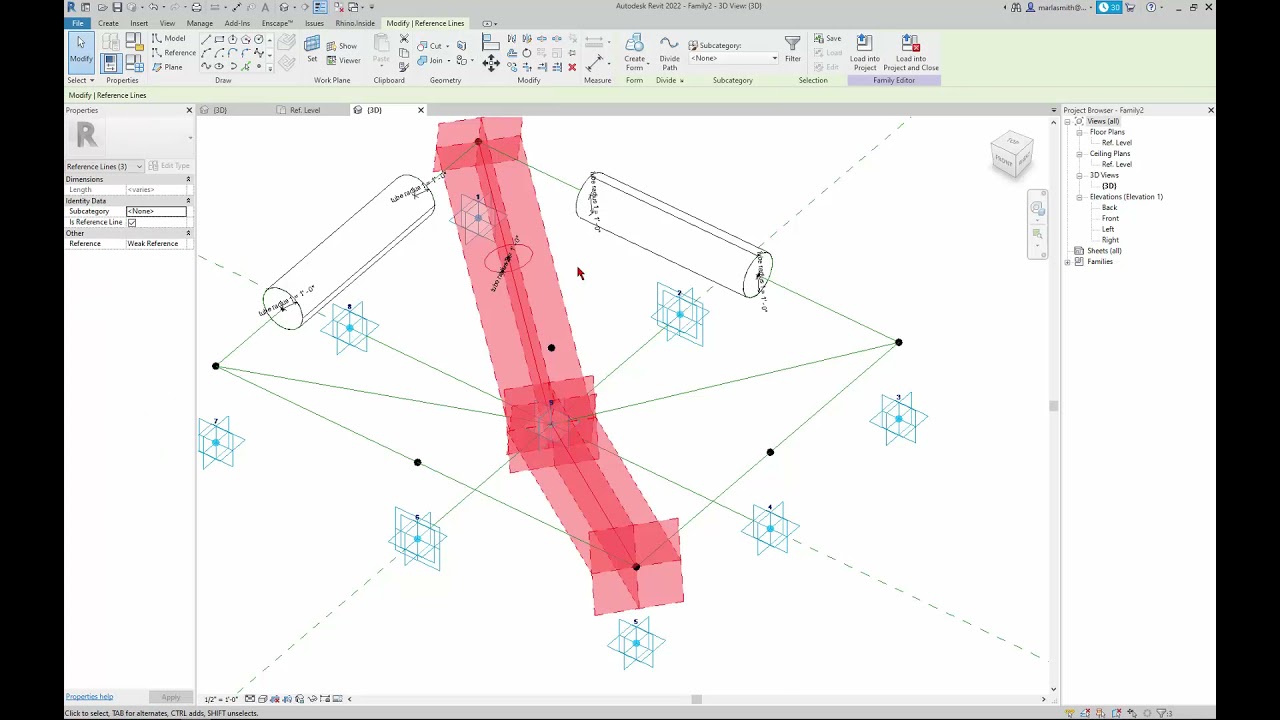
Task: Switch to the Enscape ribbon tab
Action: click(x=277, y=23)
